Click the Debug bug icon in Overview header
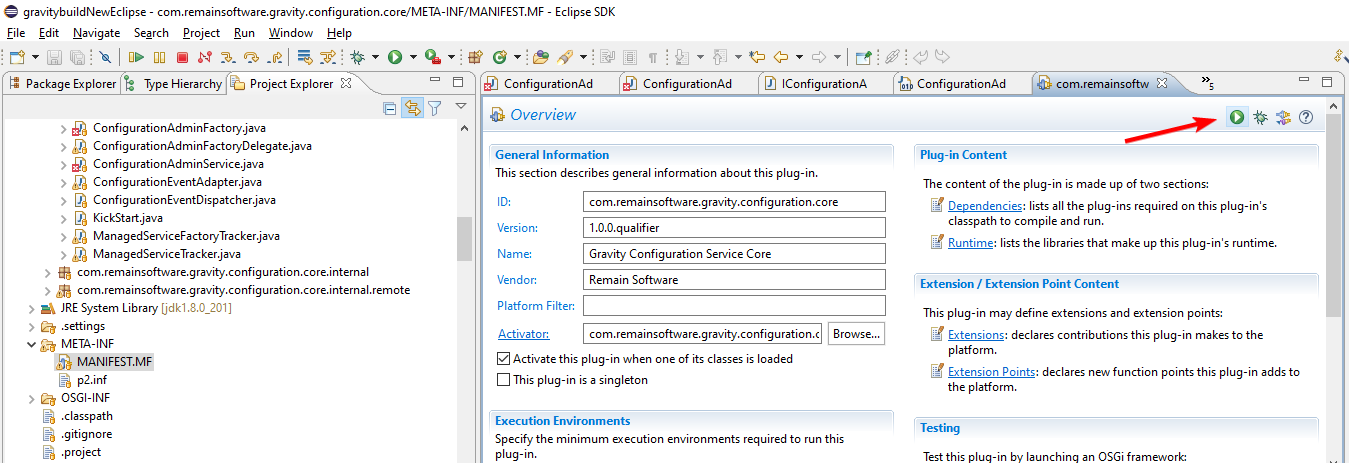The height and width of the screenshot is (463, 1349). (x=1260, y=117)
